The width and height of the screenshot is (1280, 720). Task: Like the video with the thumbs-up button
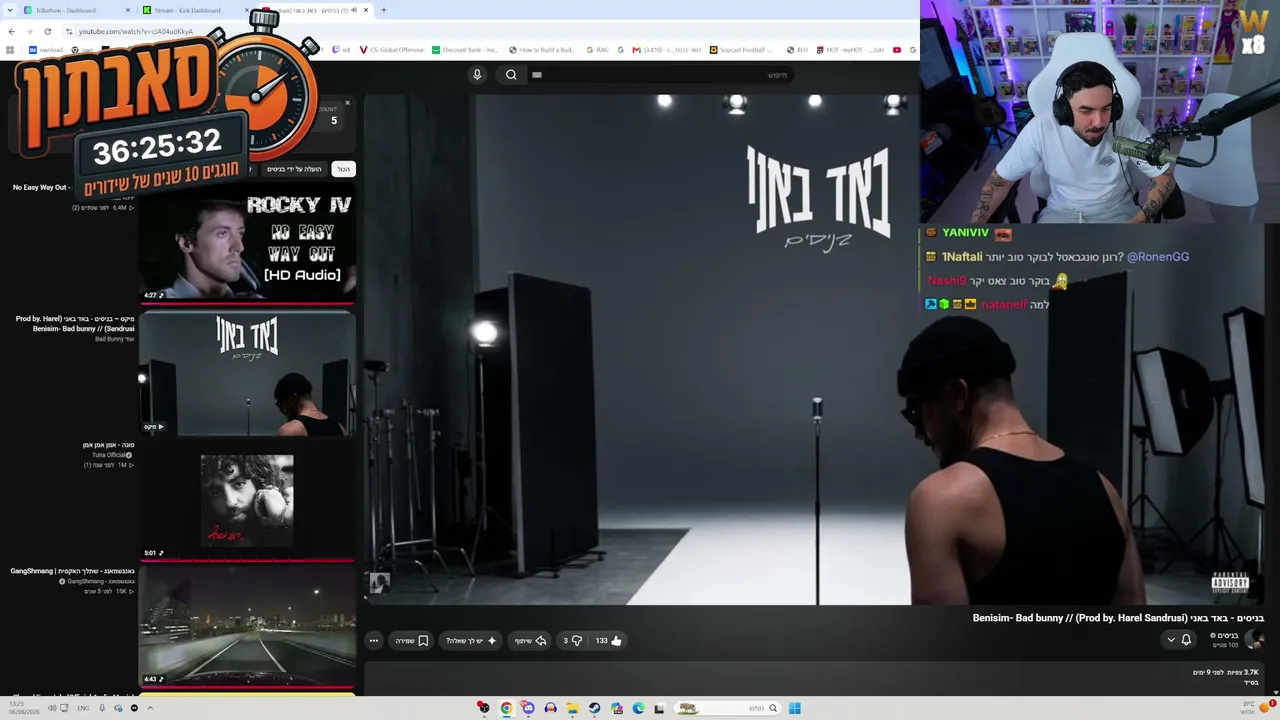(x=608, y=641)
